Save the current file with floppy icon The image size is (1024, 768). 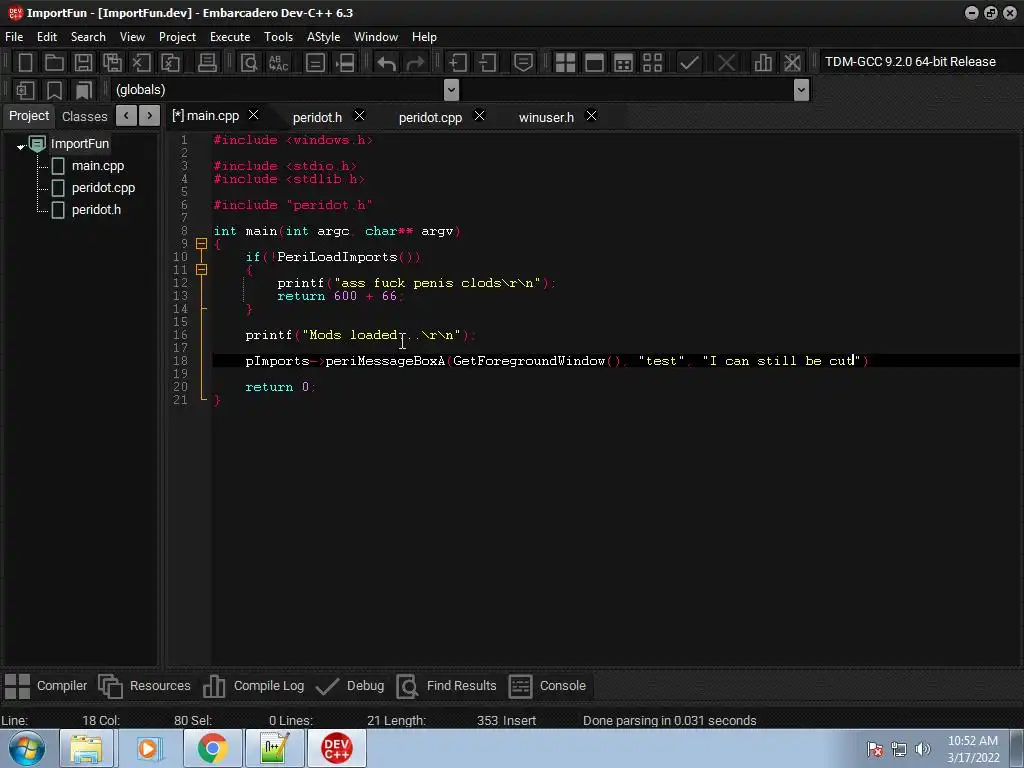pos(83,63)
